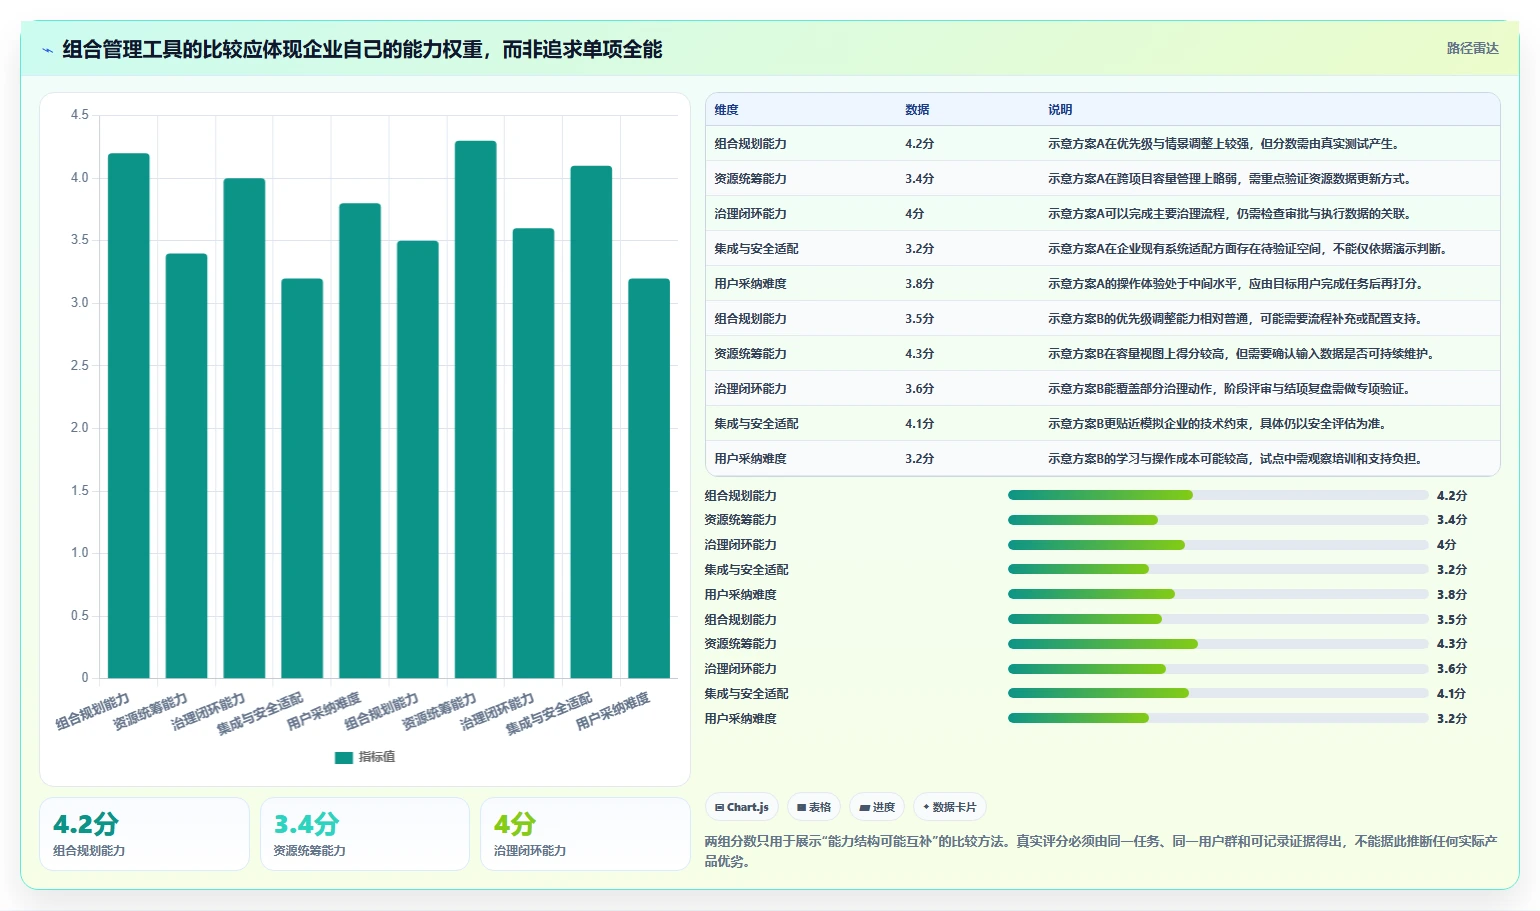Click the description about 示意方案A在企业现有系统适配方面
The width and height of the screenshot is (1540, 911).
[x=1247, y=249]
